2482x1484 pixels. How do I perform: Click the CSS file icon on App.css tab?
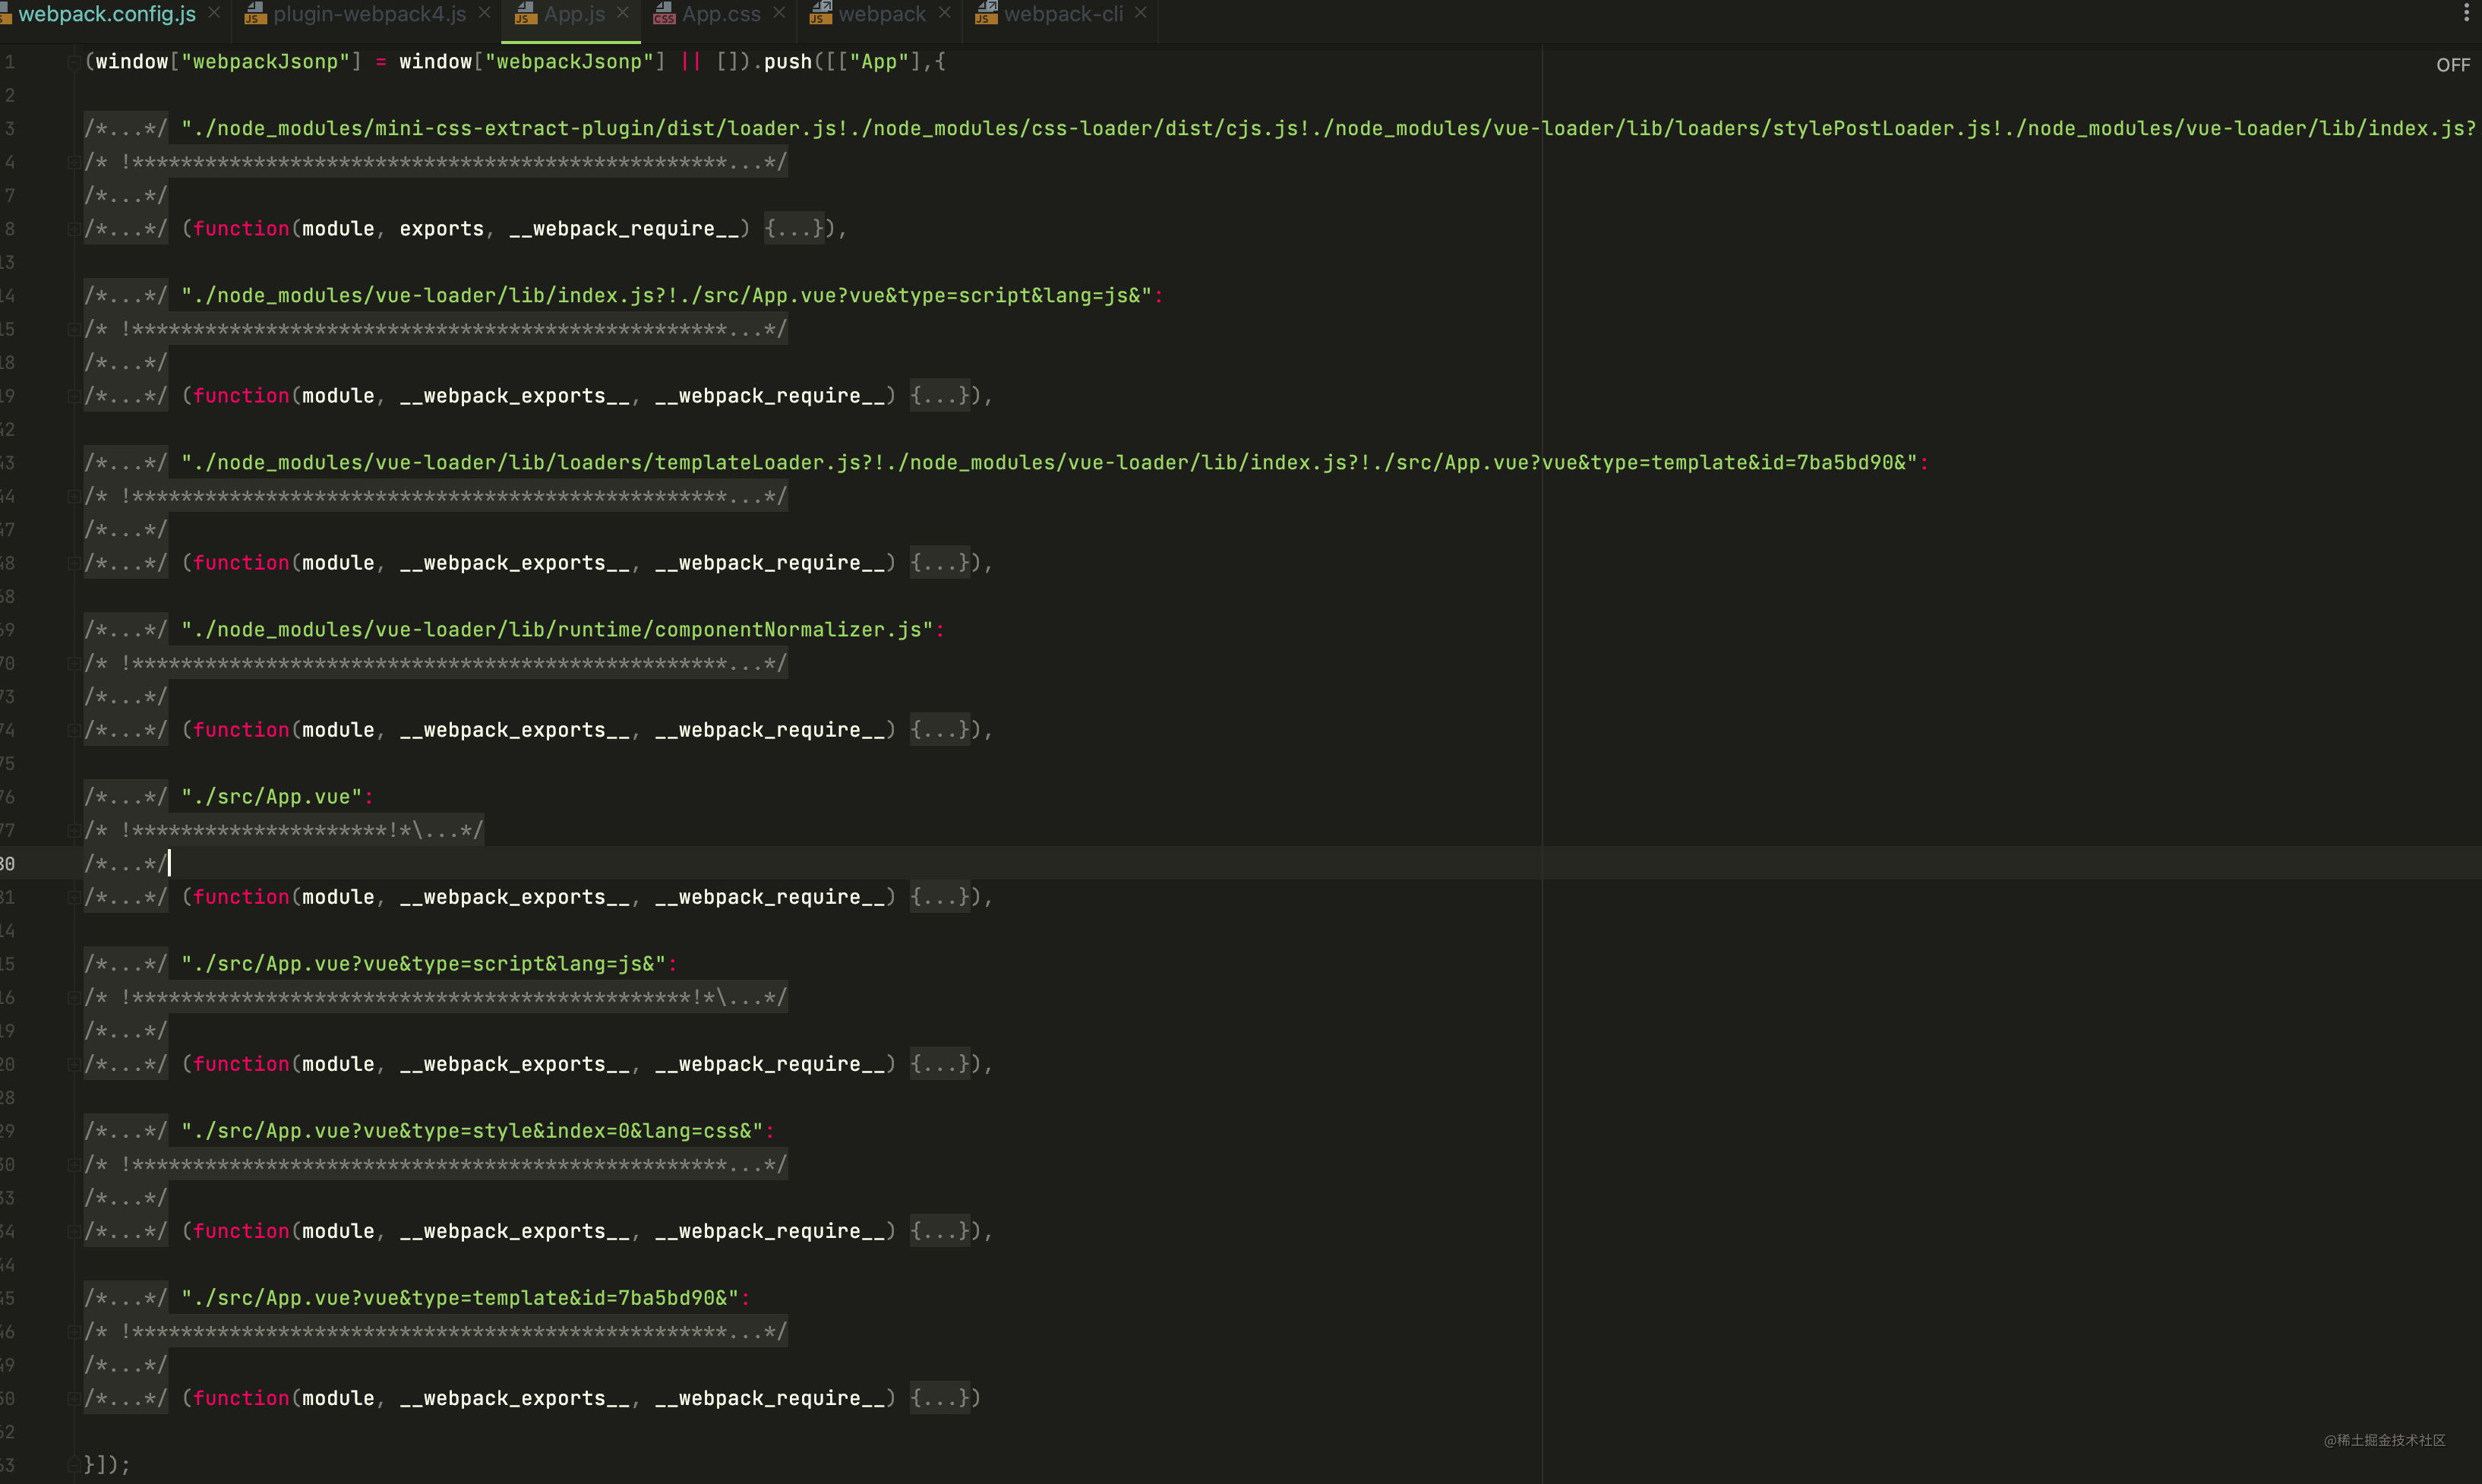664,13
